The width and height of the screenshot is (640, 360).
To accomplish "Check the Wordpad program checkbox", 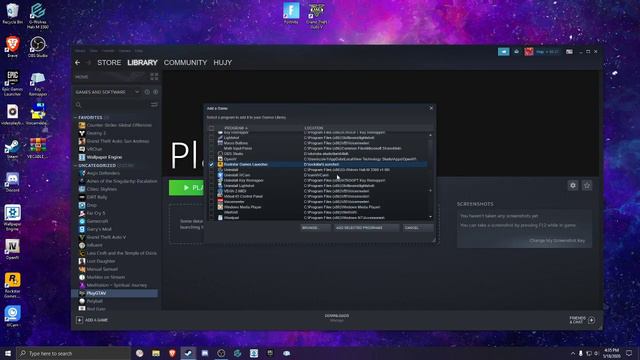I will pos(211,218).
